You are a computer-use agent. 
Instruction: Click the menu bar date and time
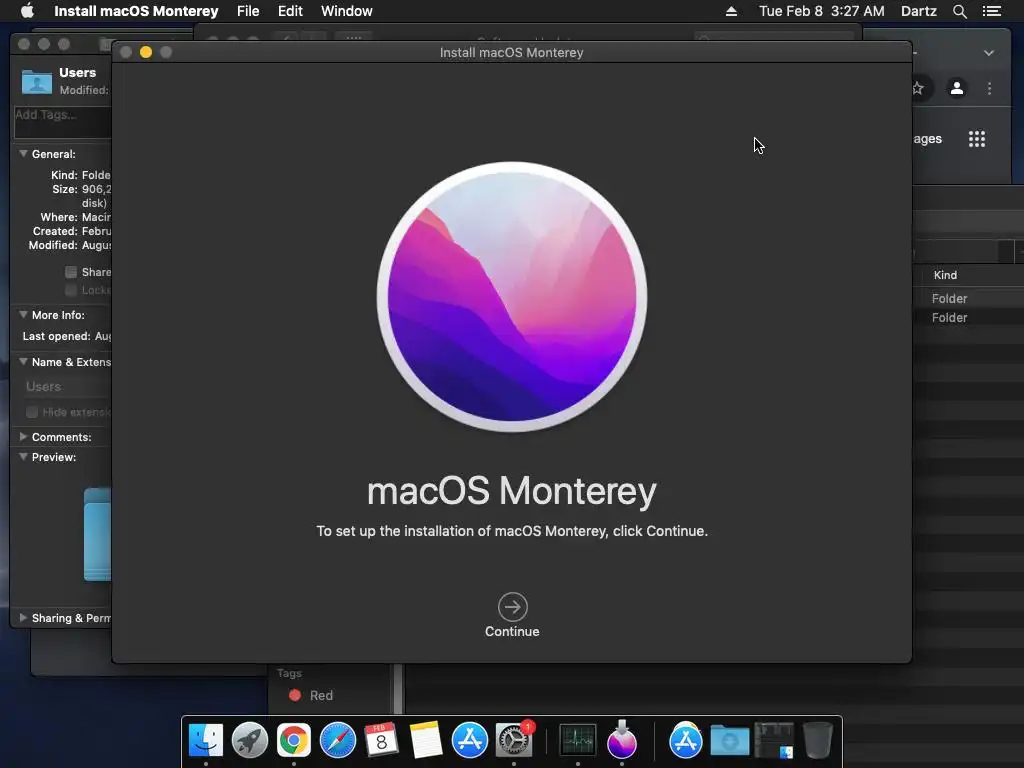822,11
